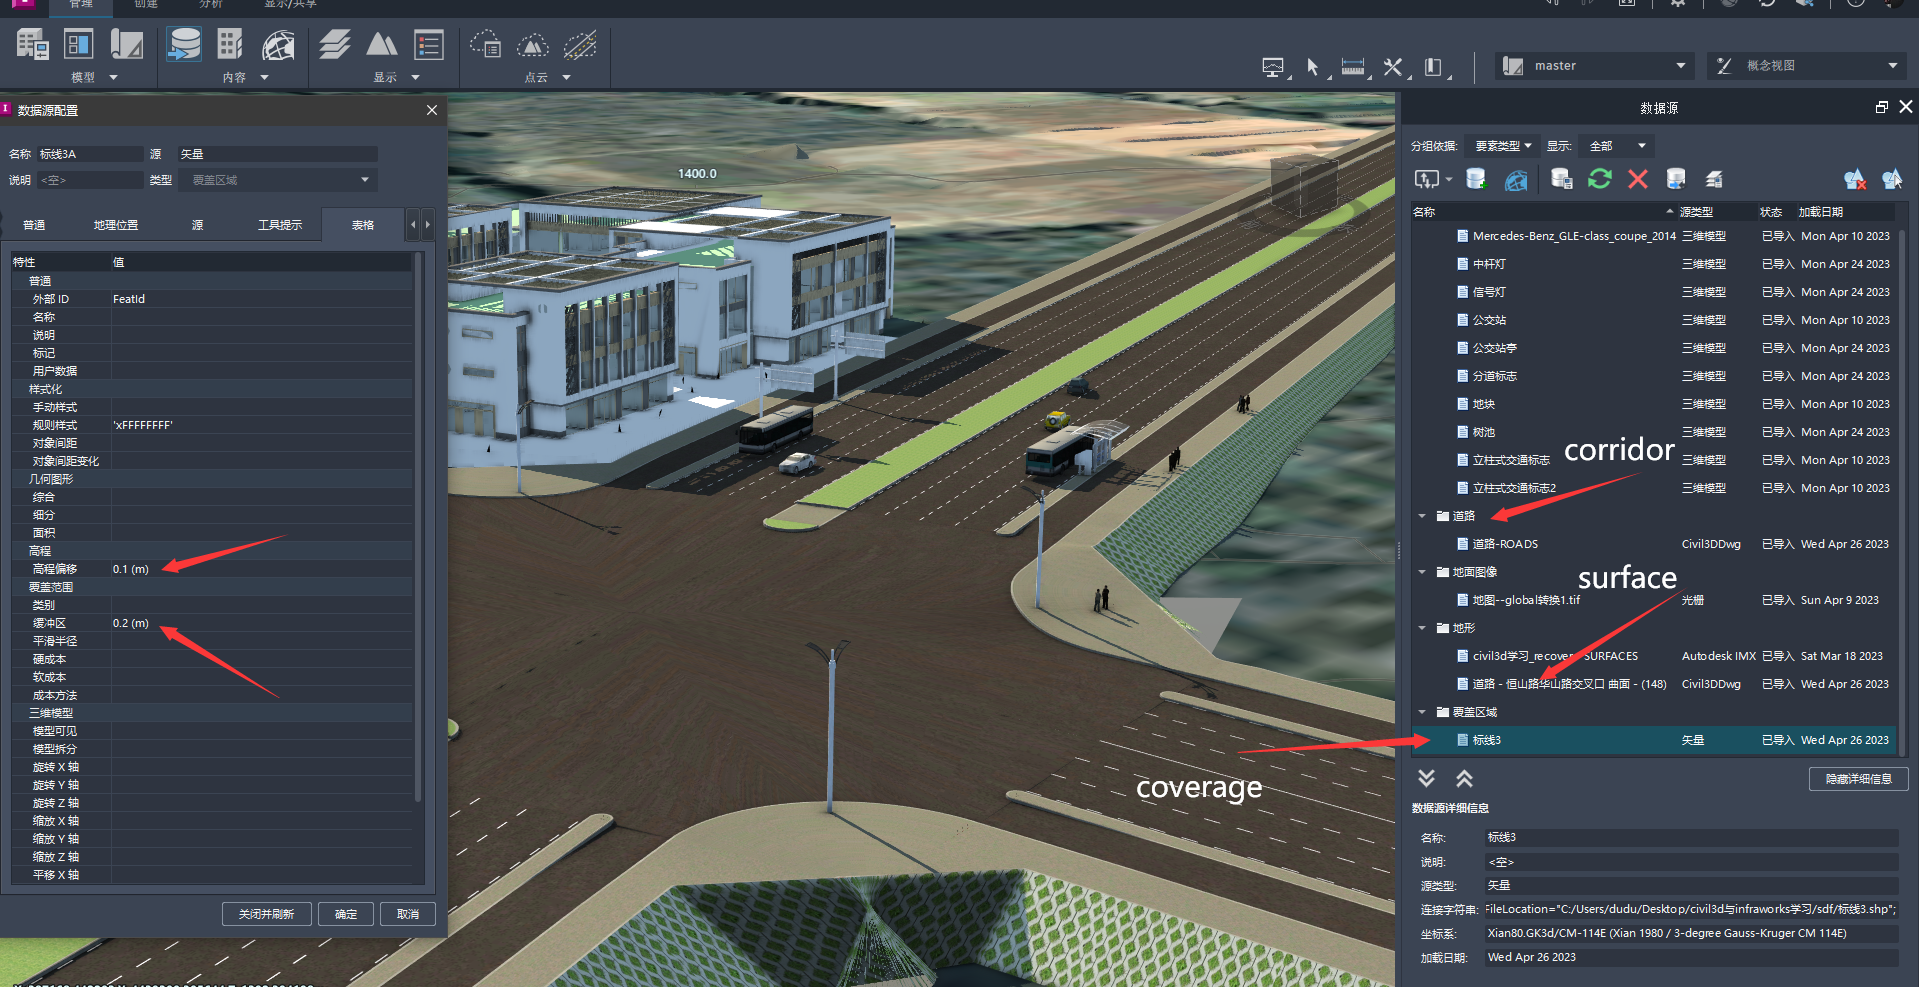Click the 确定 button
Viewport: 1919px width, 987px height.
346,913
